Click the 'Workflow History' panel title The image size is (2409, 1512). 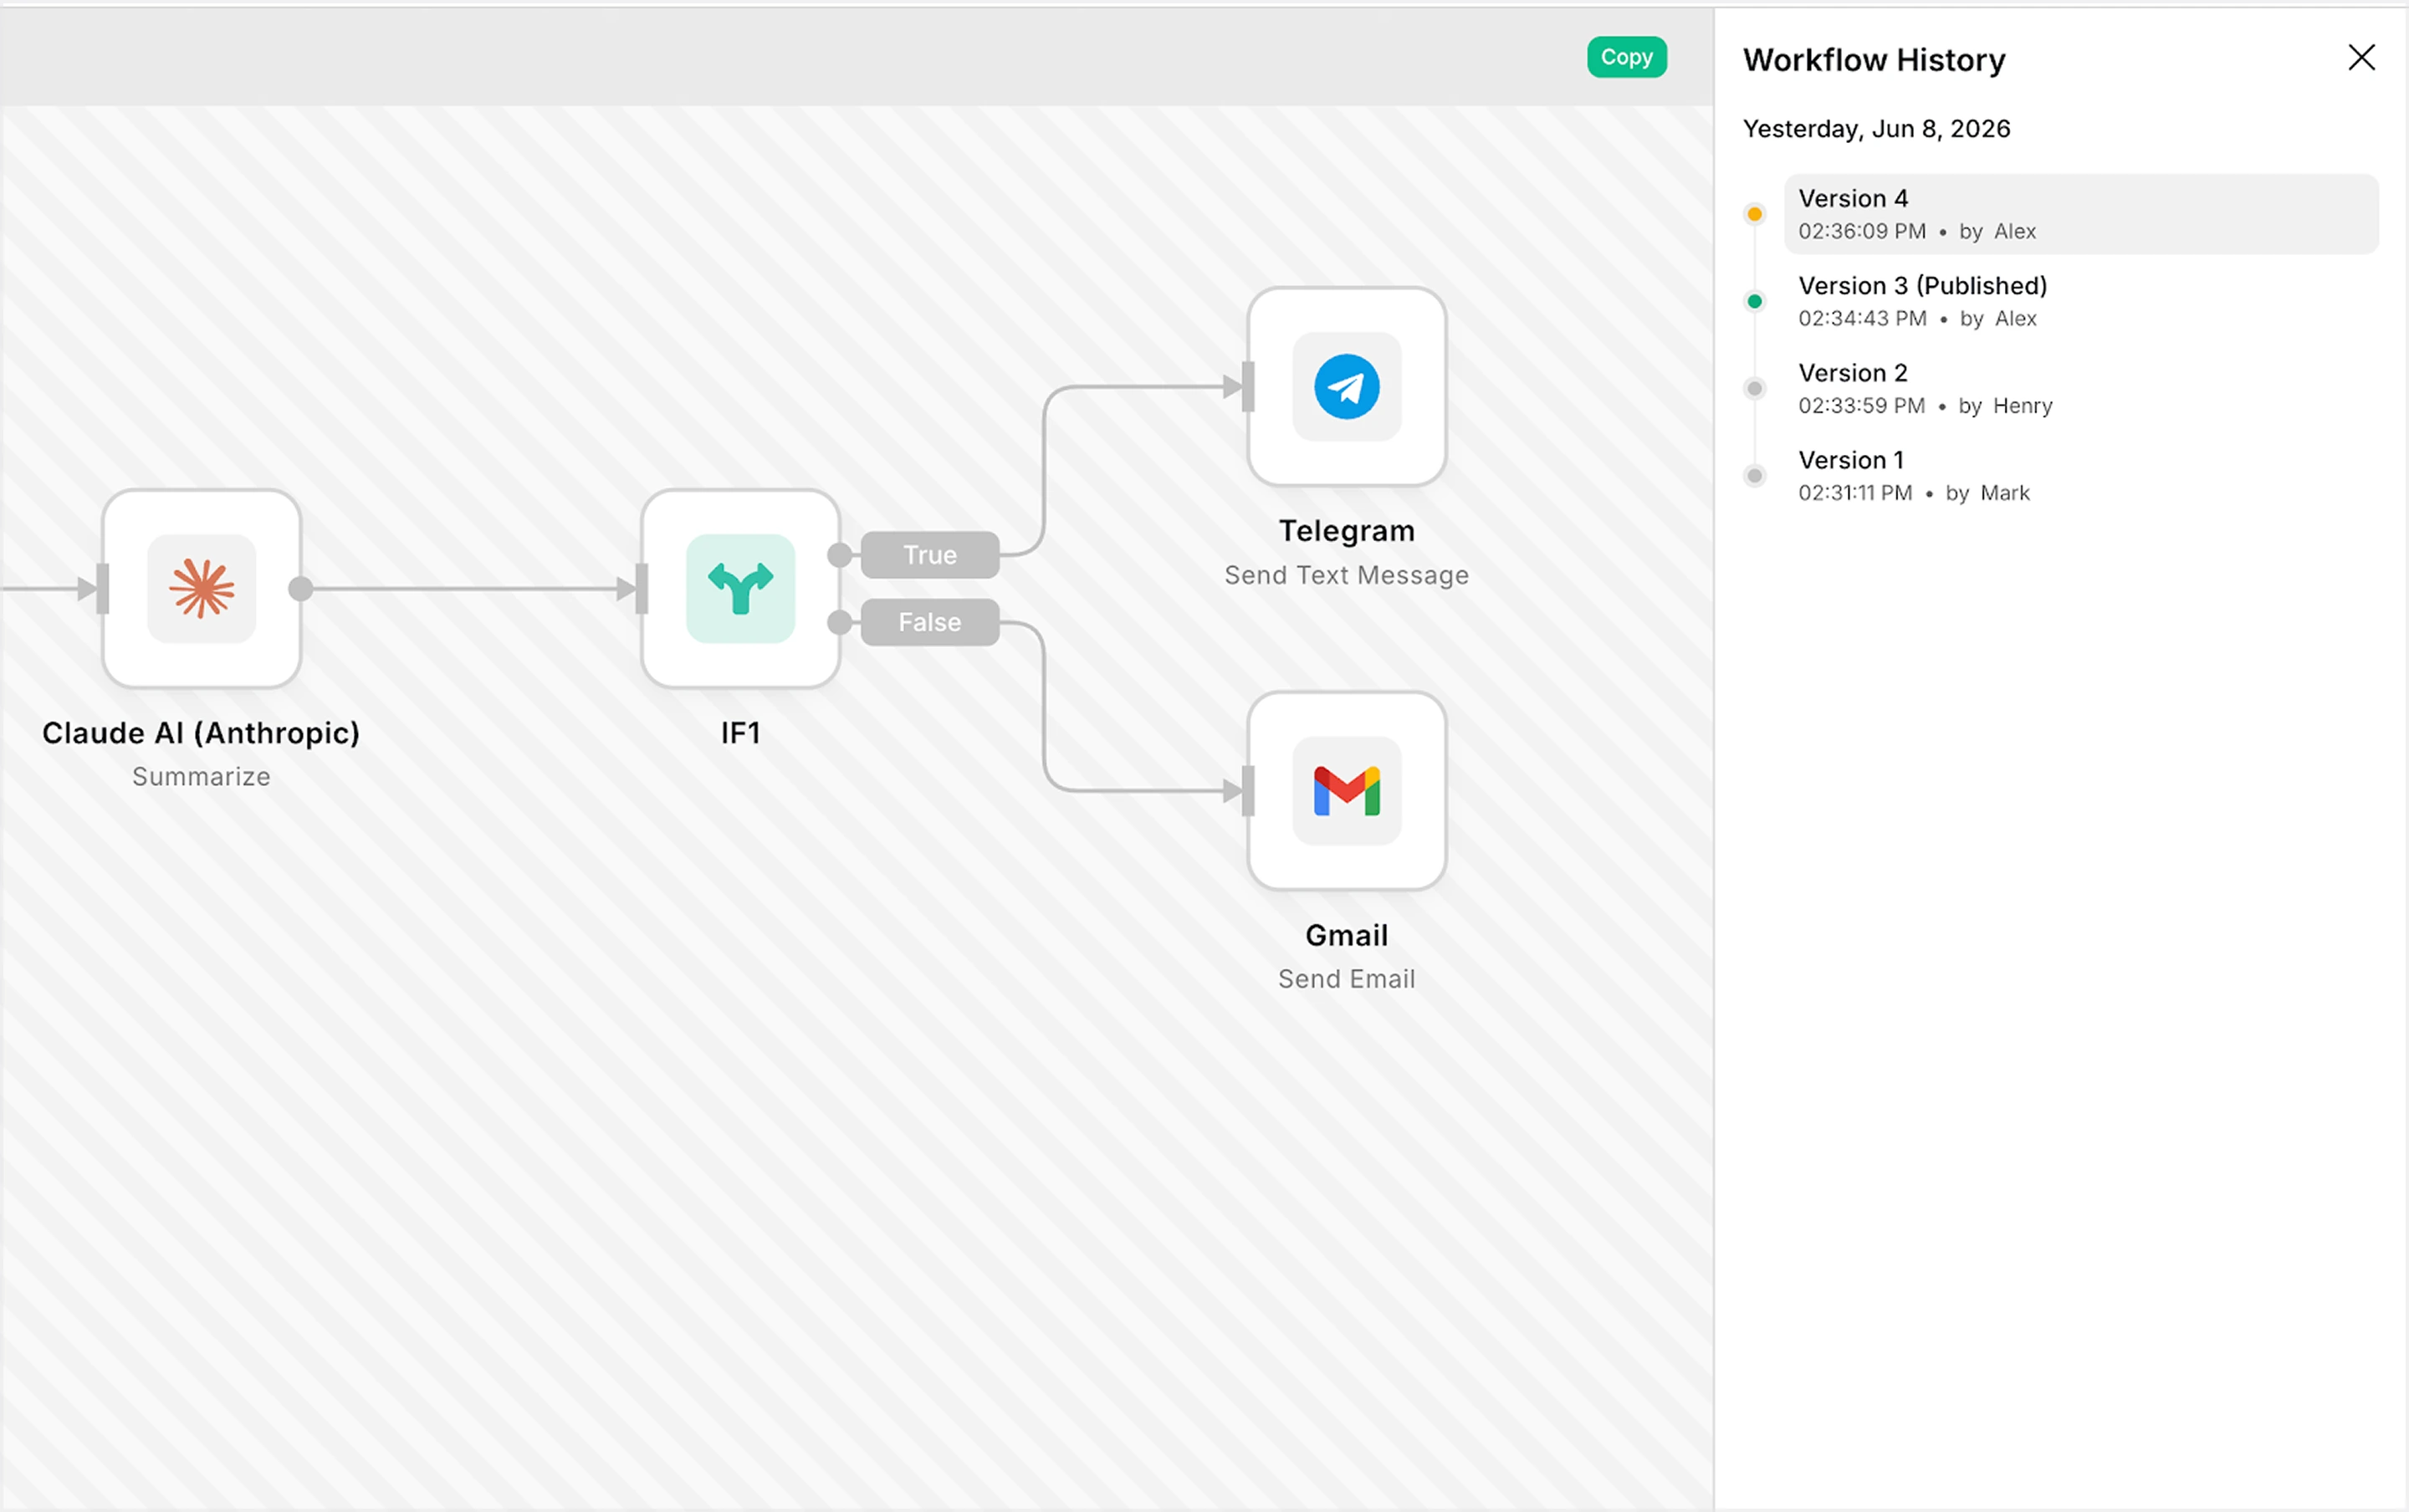pos(1874,60)
